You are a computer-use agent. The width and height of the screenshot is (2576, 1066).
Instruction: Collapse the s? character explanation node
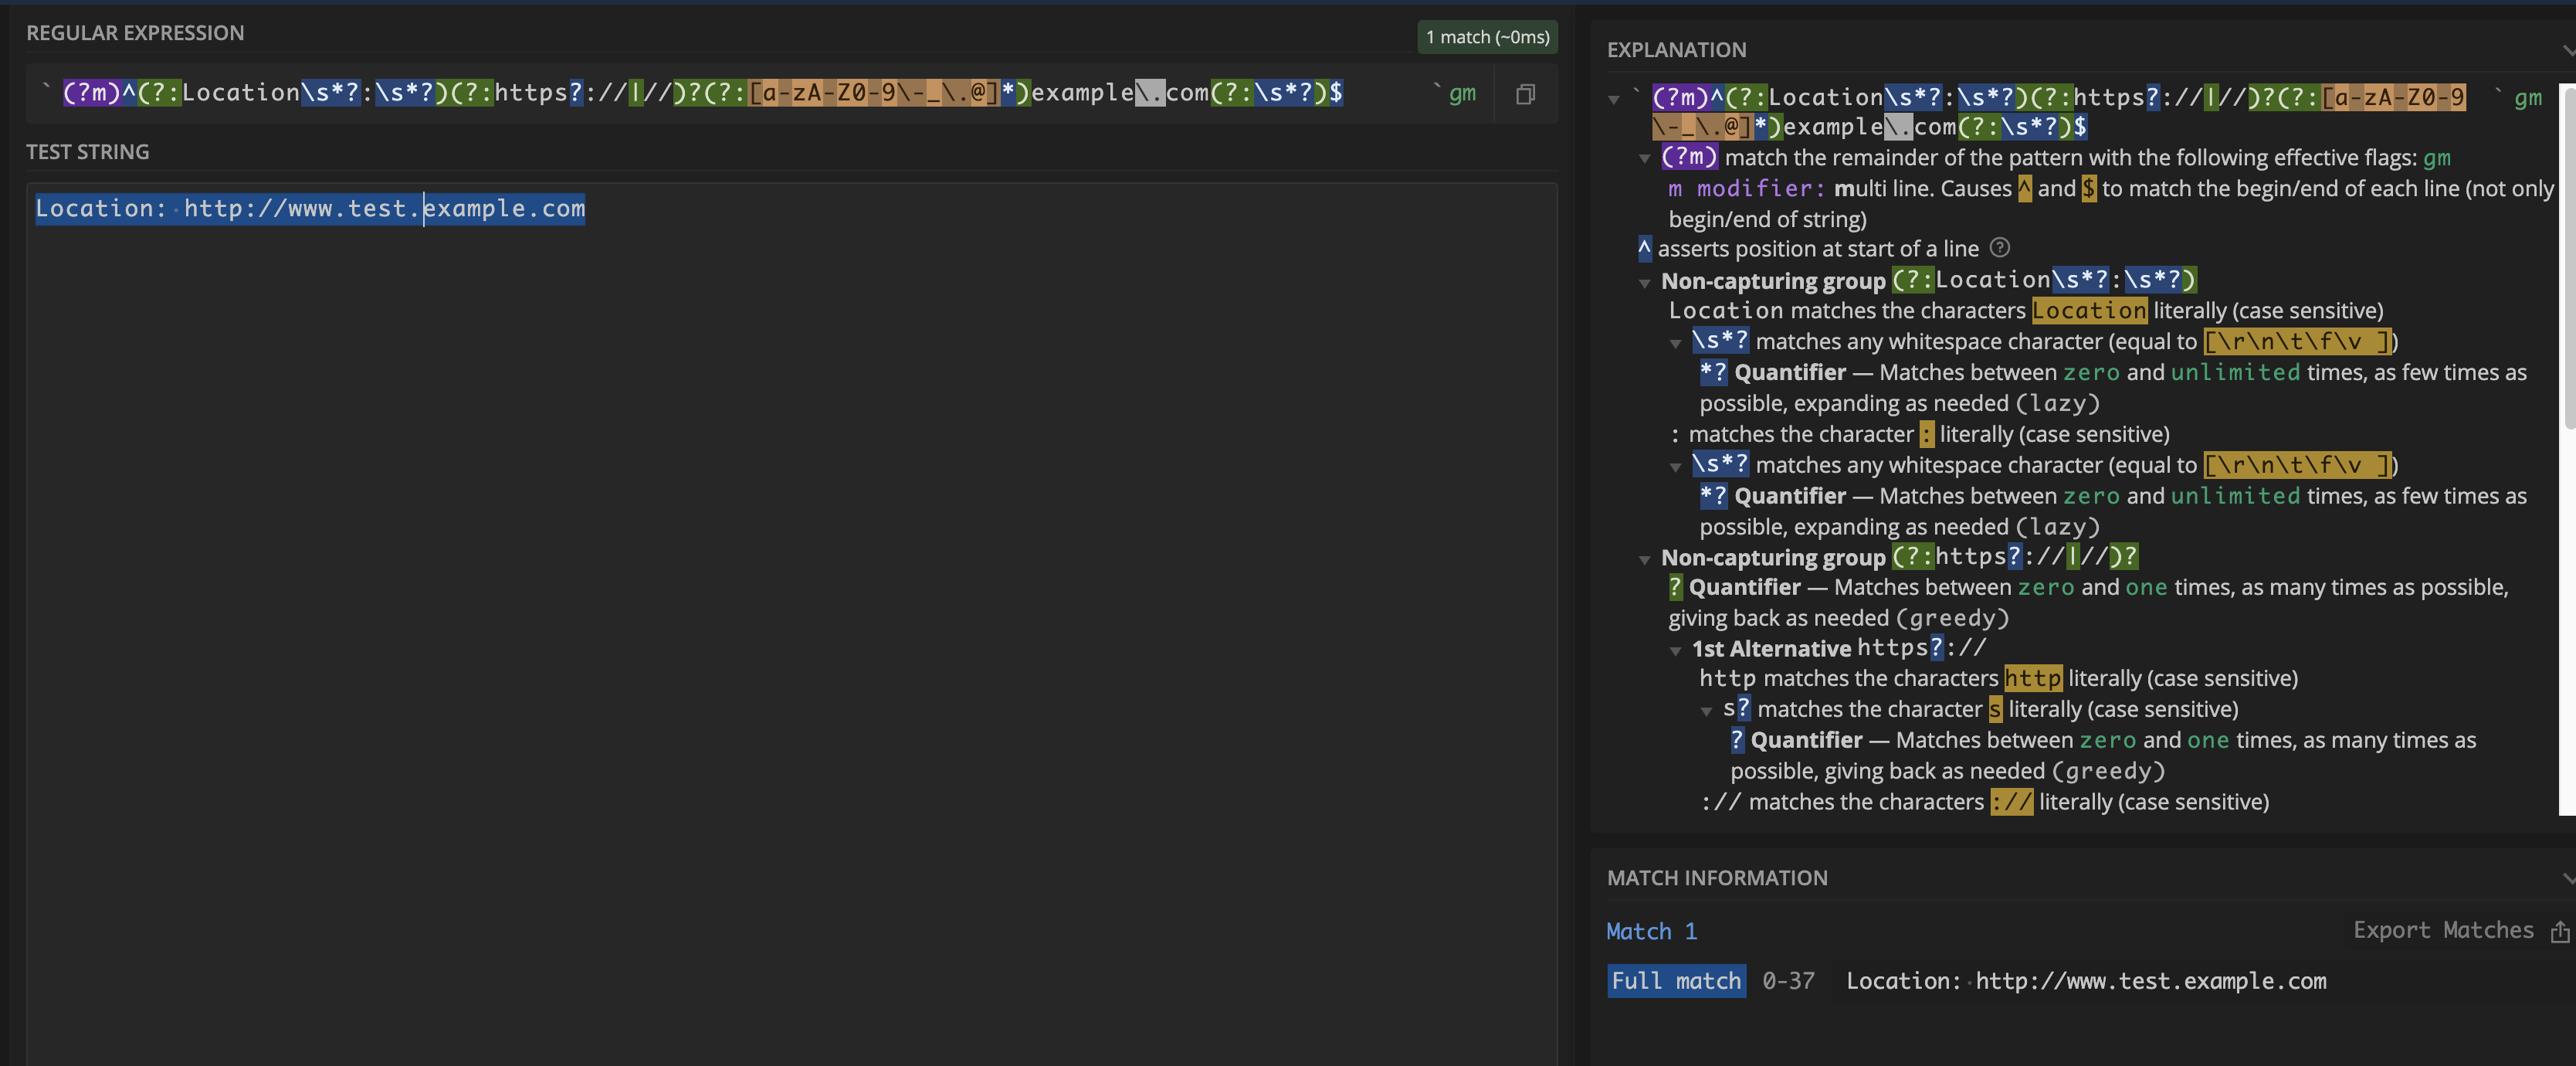click(1707, 711)
